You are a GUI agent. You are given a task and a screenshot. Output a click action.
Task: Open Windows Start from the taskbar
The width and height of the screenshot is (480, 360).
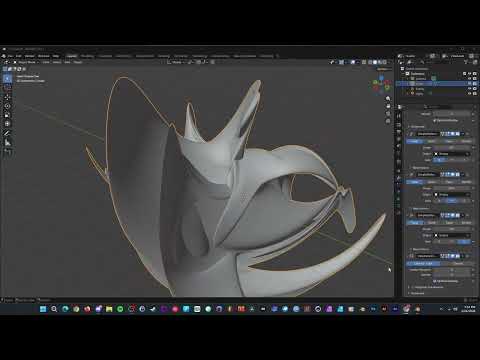point(43,309)
